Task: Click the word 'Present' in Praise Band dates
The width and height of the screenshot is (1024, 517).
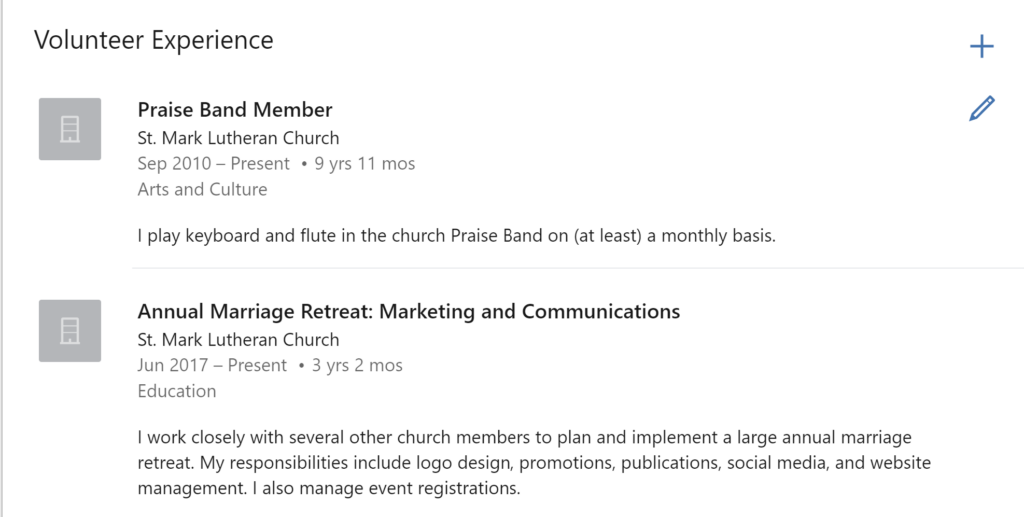Action: (x=260, y=164)
